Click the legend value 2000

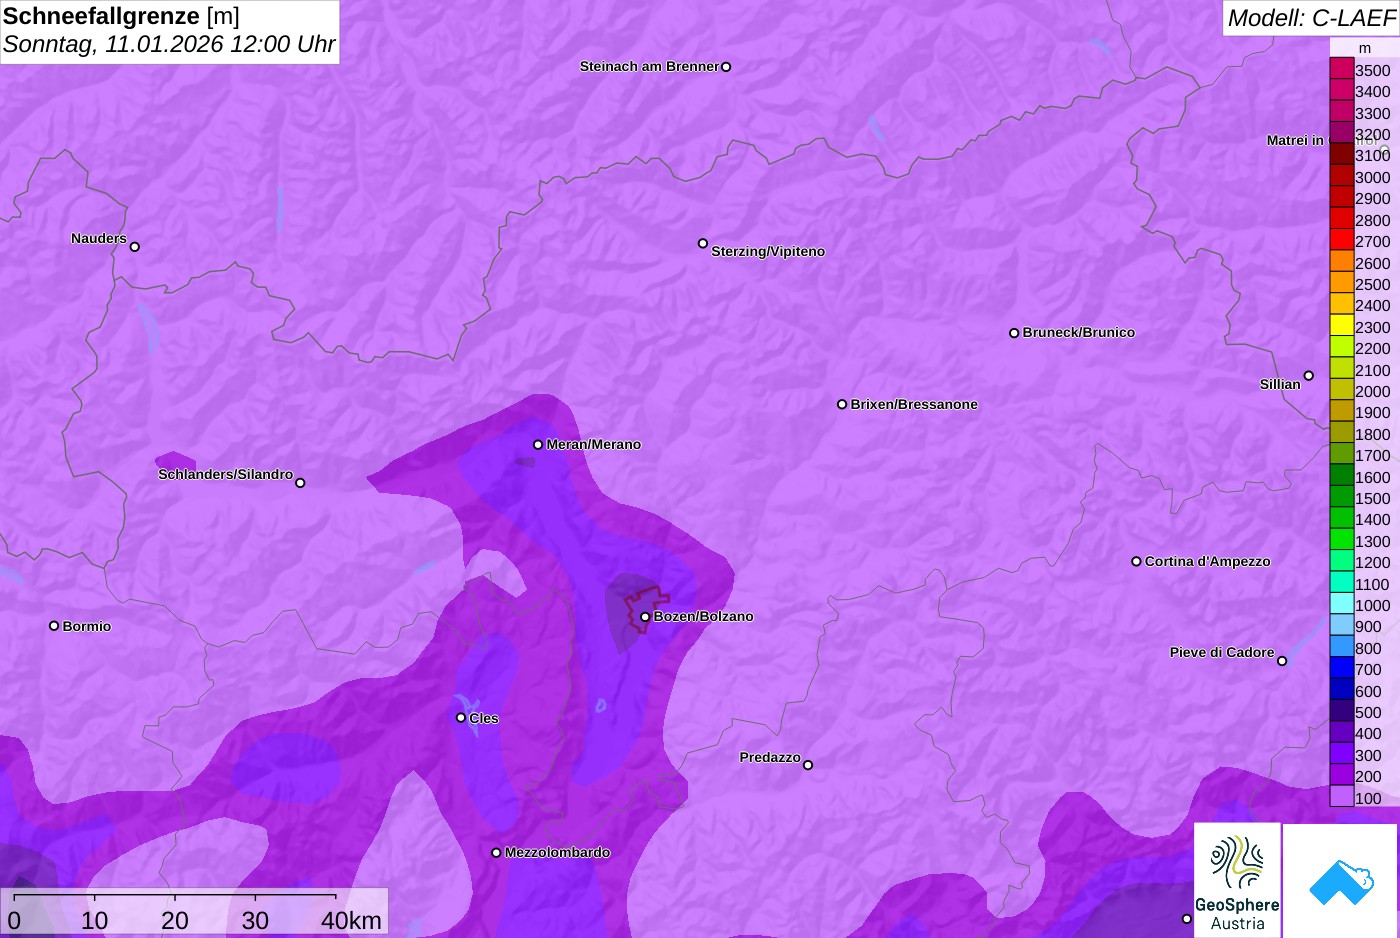1372,391
